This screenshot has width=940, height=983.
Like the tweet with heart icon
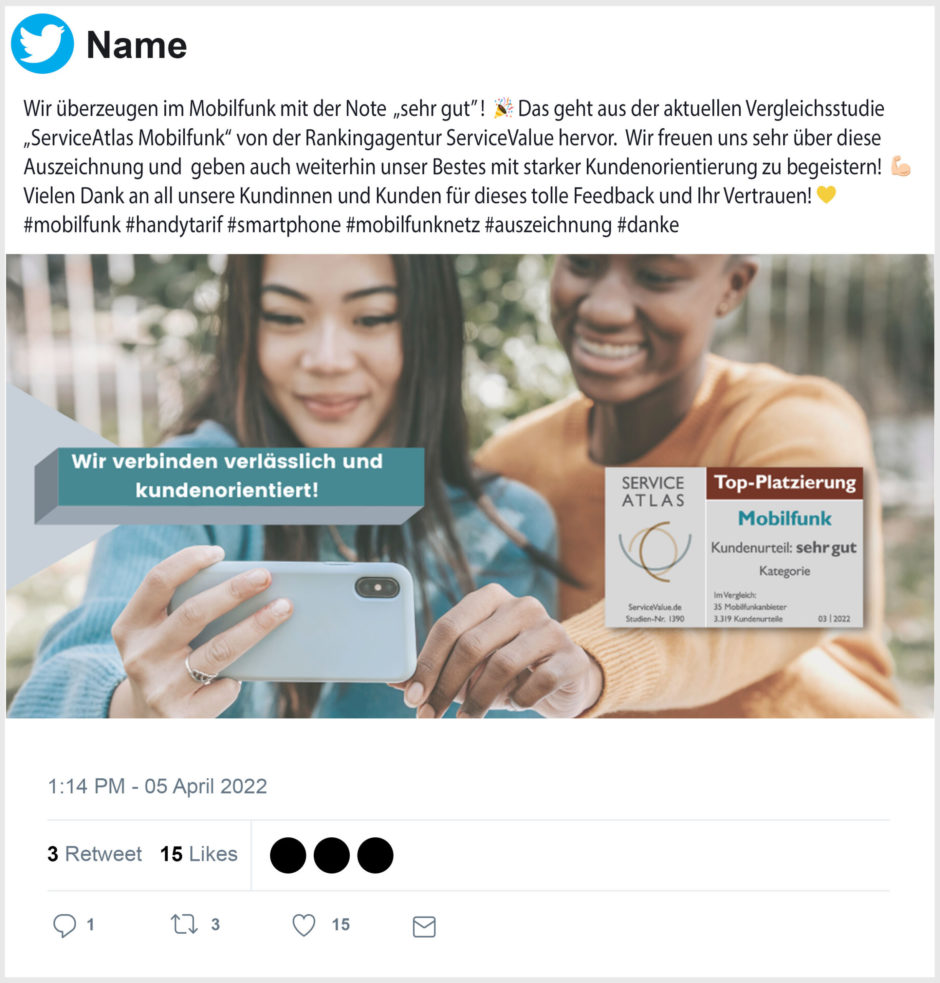pos(304,925)
